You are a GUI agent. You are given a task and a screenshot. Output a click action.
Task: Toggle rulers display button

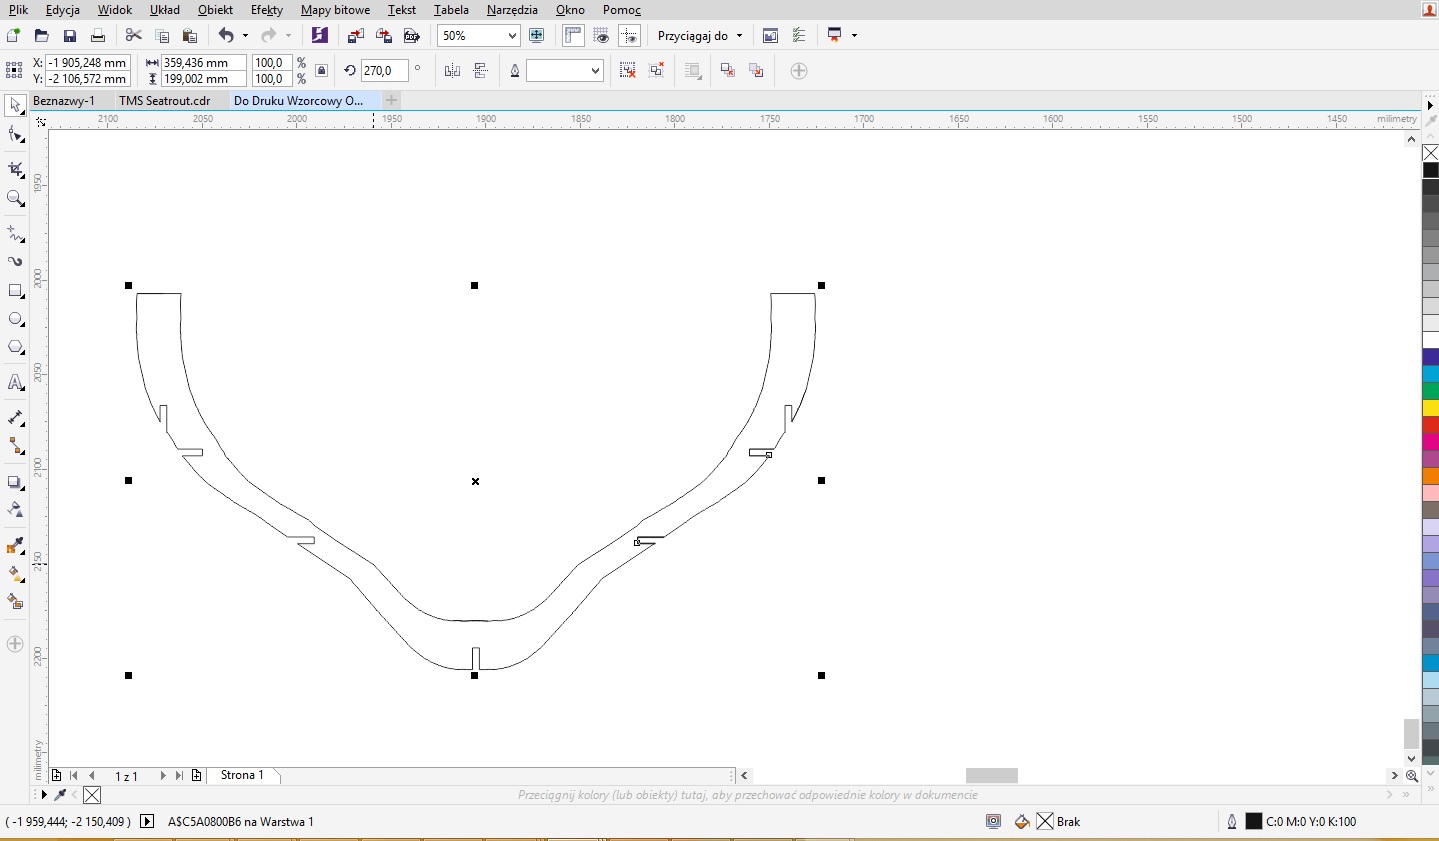(573, 36)
